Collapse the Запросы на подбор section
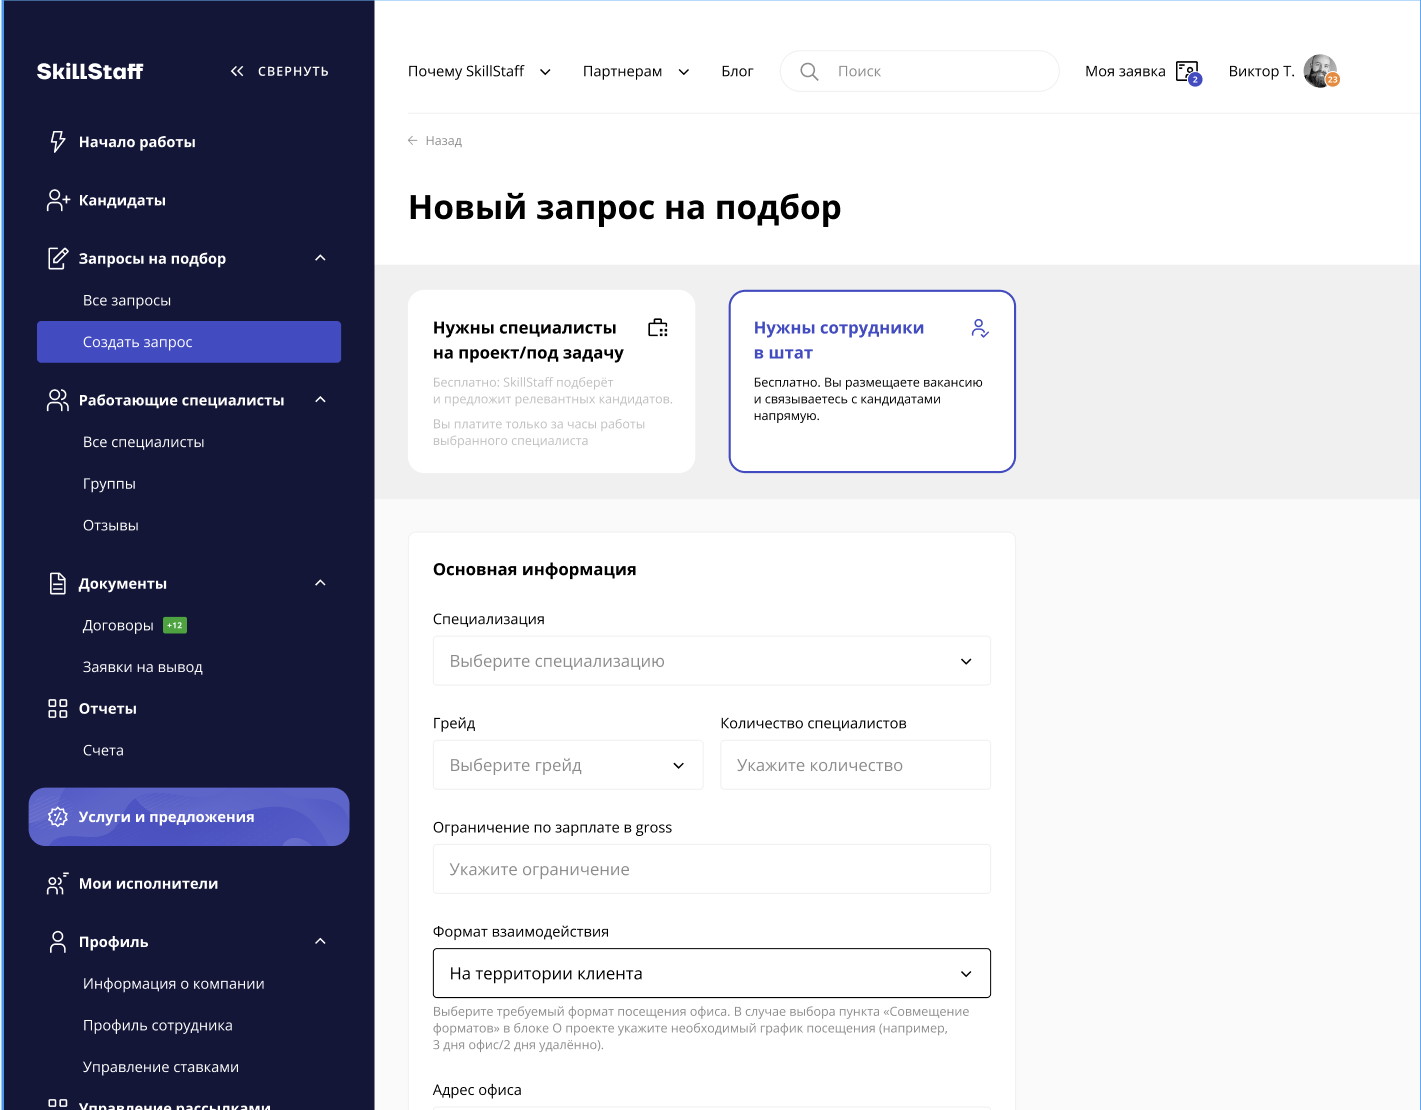 [x=320, y=258]
